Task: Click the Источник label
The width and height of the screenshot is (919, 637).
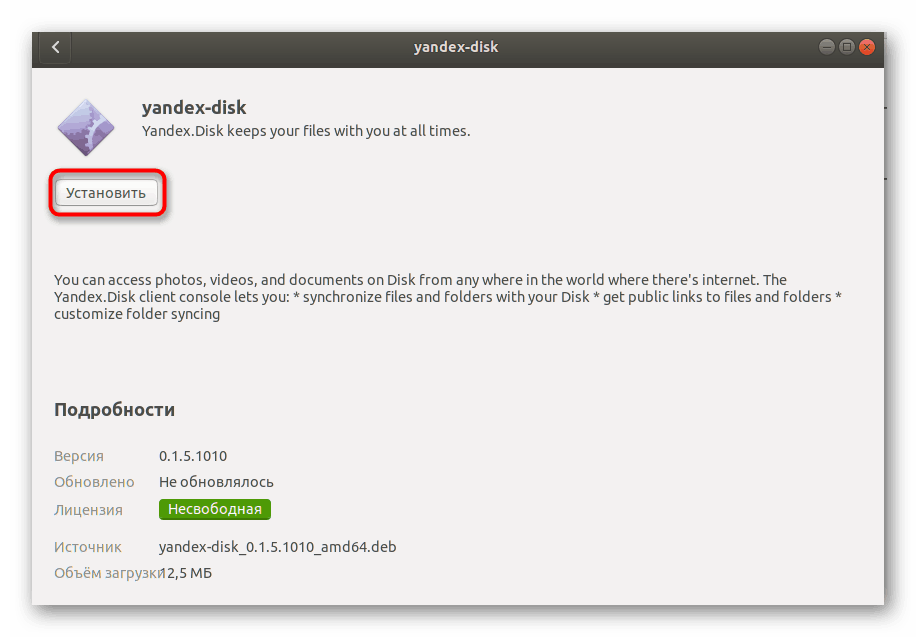Action: (x=87, y=547)
